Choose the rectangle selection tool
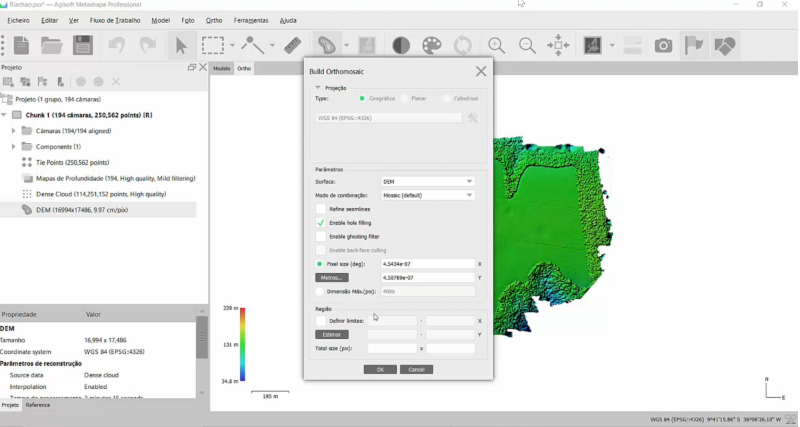800x427 pixels. click(x=213, y=45)
